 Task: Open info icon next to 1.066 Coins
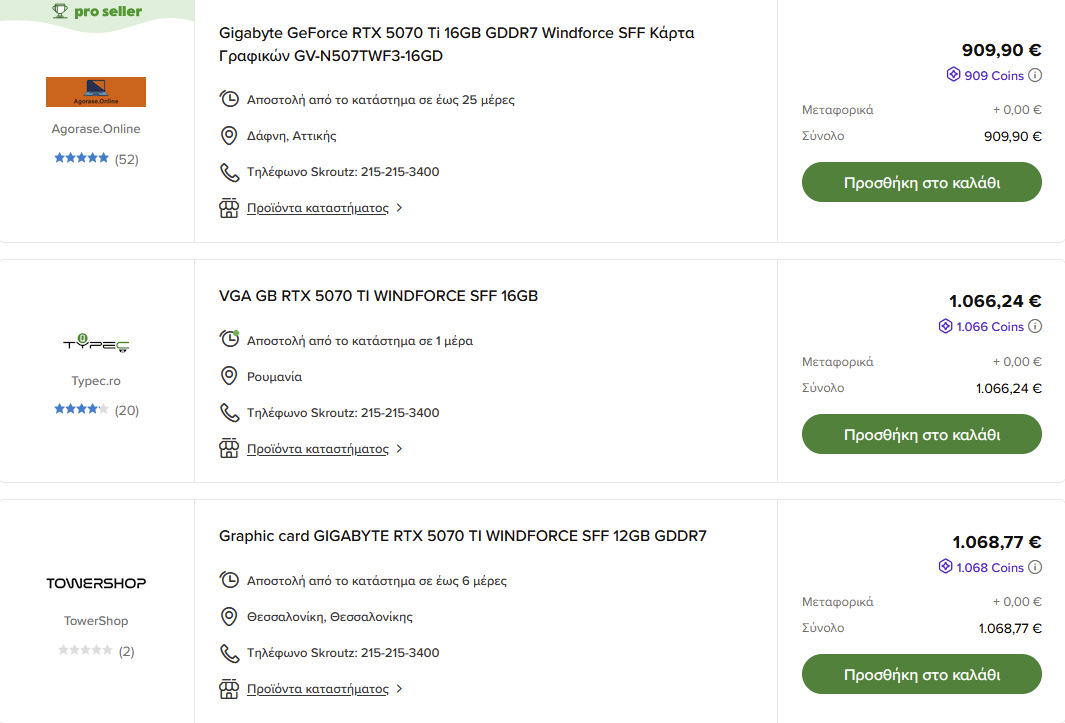coord(1034,326)
